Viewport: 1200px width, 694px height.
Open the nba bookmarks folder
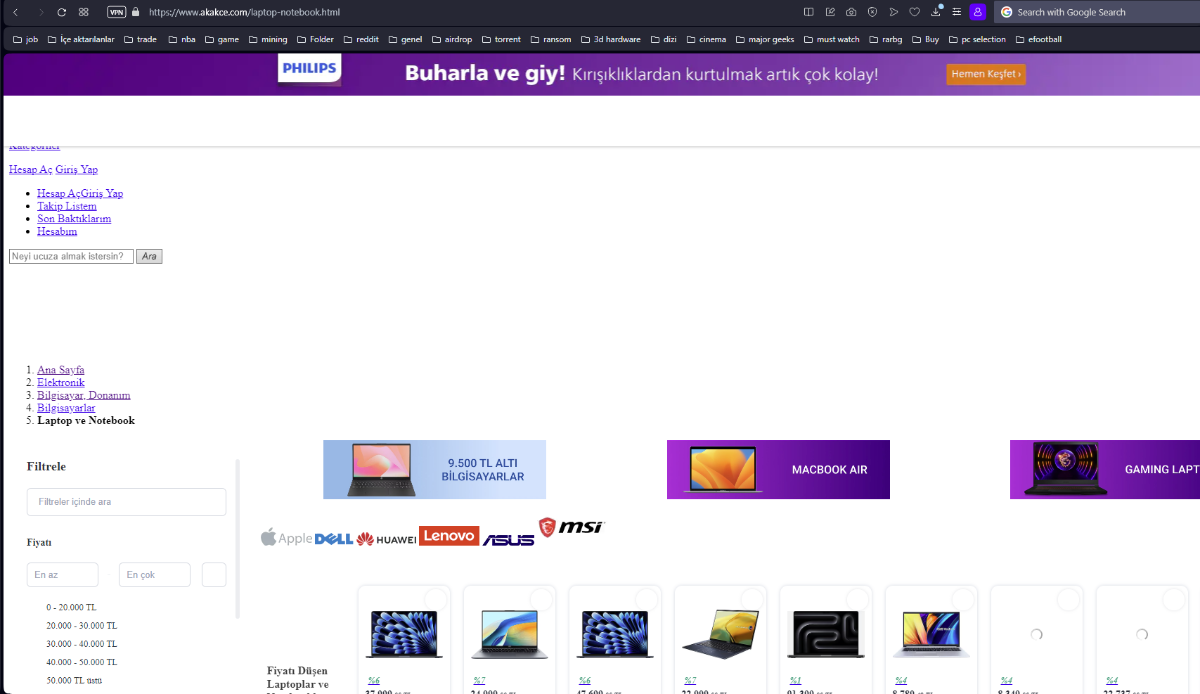coord(181,39)
